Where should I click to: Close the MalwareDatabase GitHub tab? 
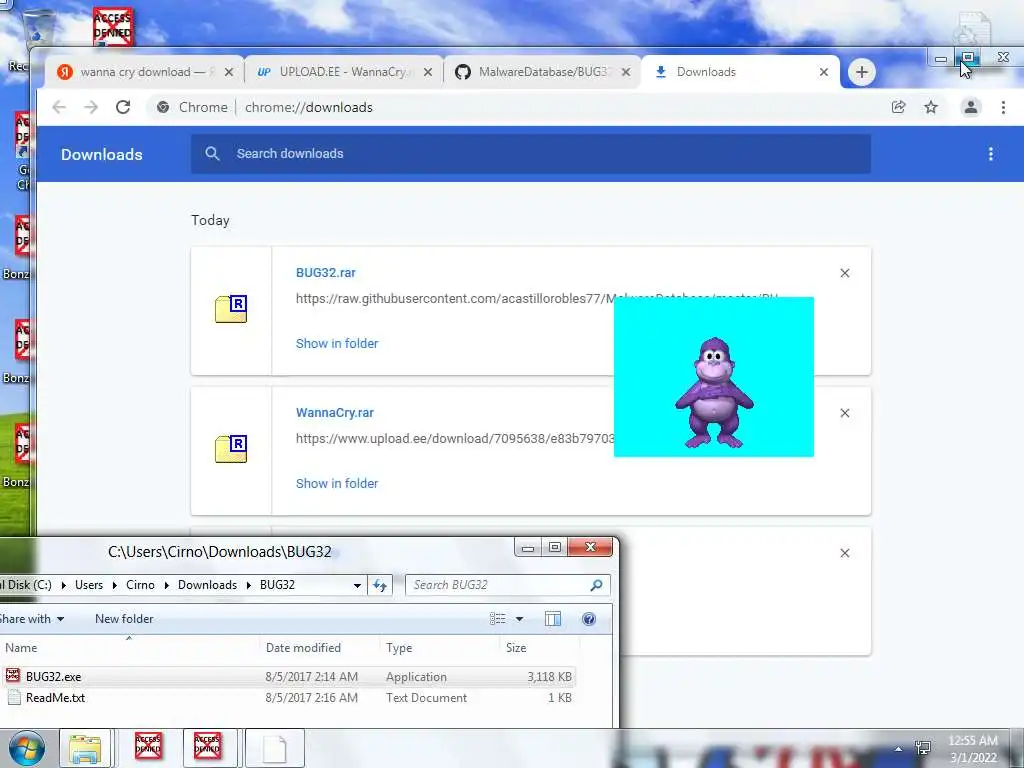click(x=626, y=72)
